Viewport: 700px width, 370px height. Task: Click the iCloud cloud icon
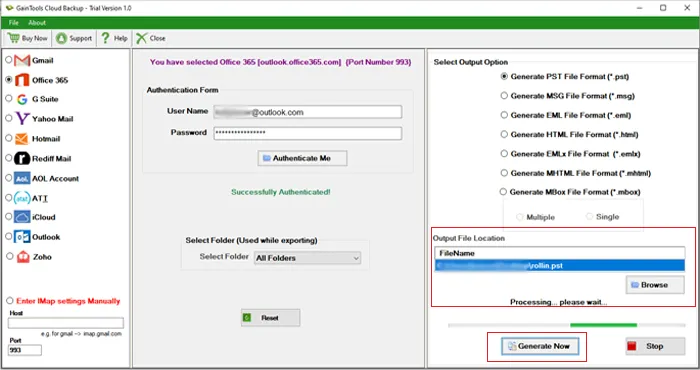[22, 217]
